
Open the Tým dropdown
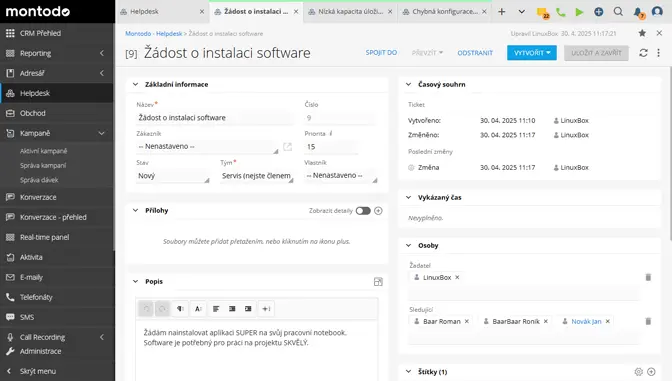[x=257, y=176]
